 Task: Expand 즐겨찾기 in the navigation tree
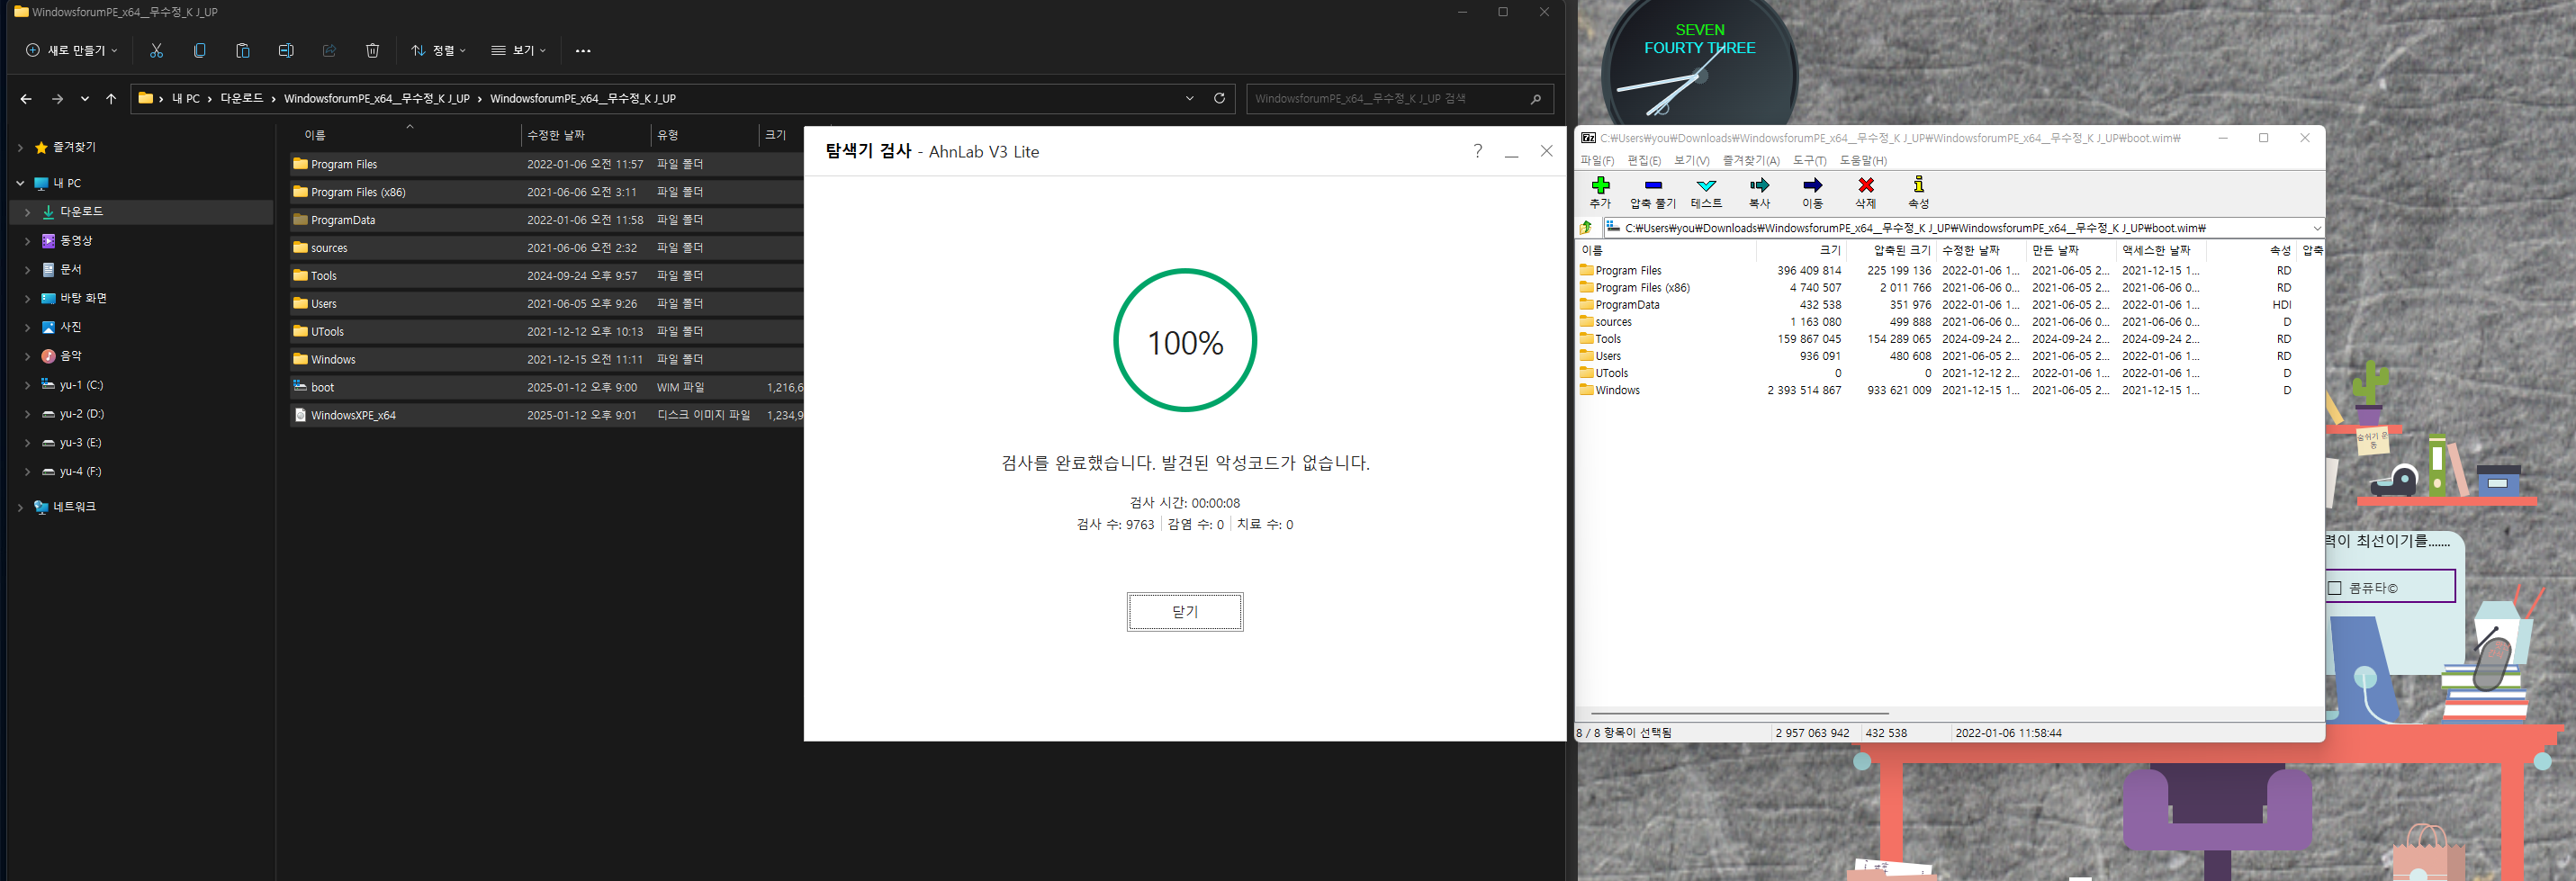click(20, 148)
